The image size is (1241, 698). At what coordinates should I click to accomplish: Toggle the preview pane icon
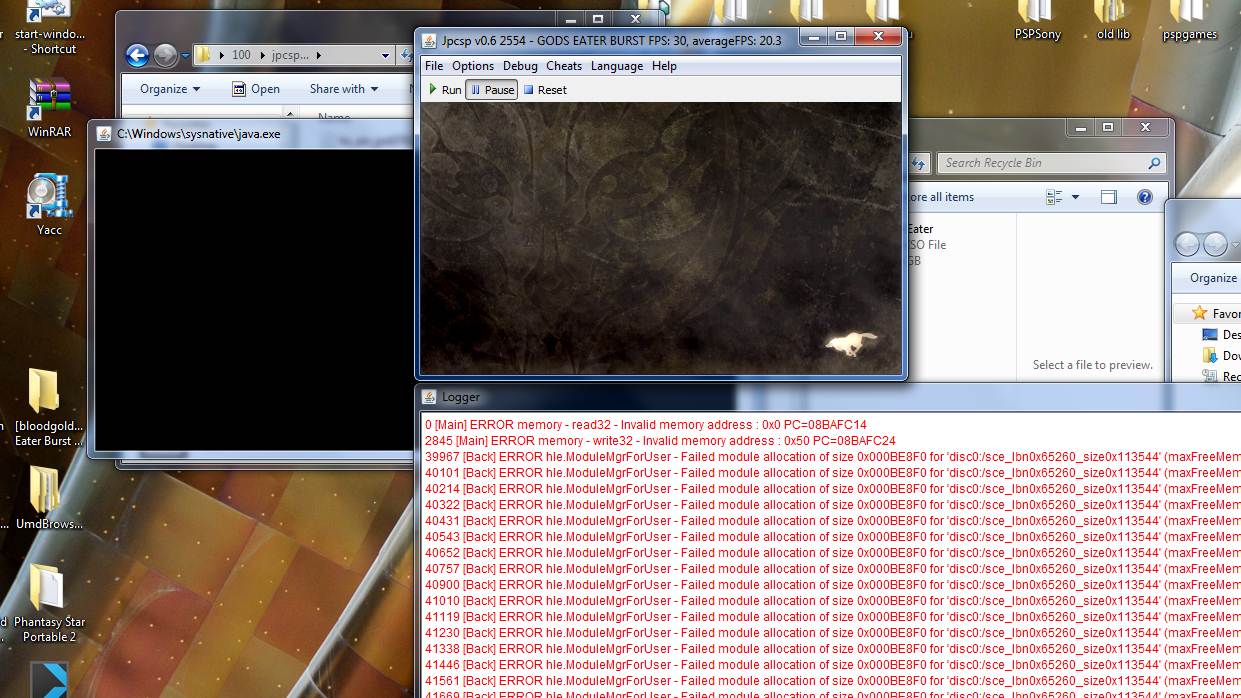pyautogui.click(x=1108, y=197)
